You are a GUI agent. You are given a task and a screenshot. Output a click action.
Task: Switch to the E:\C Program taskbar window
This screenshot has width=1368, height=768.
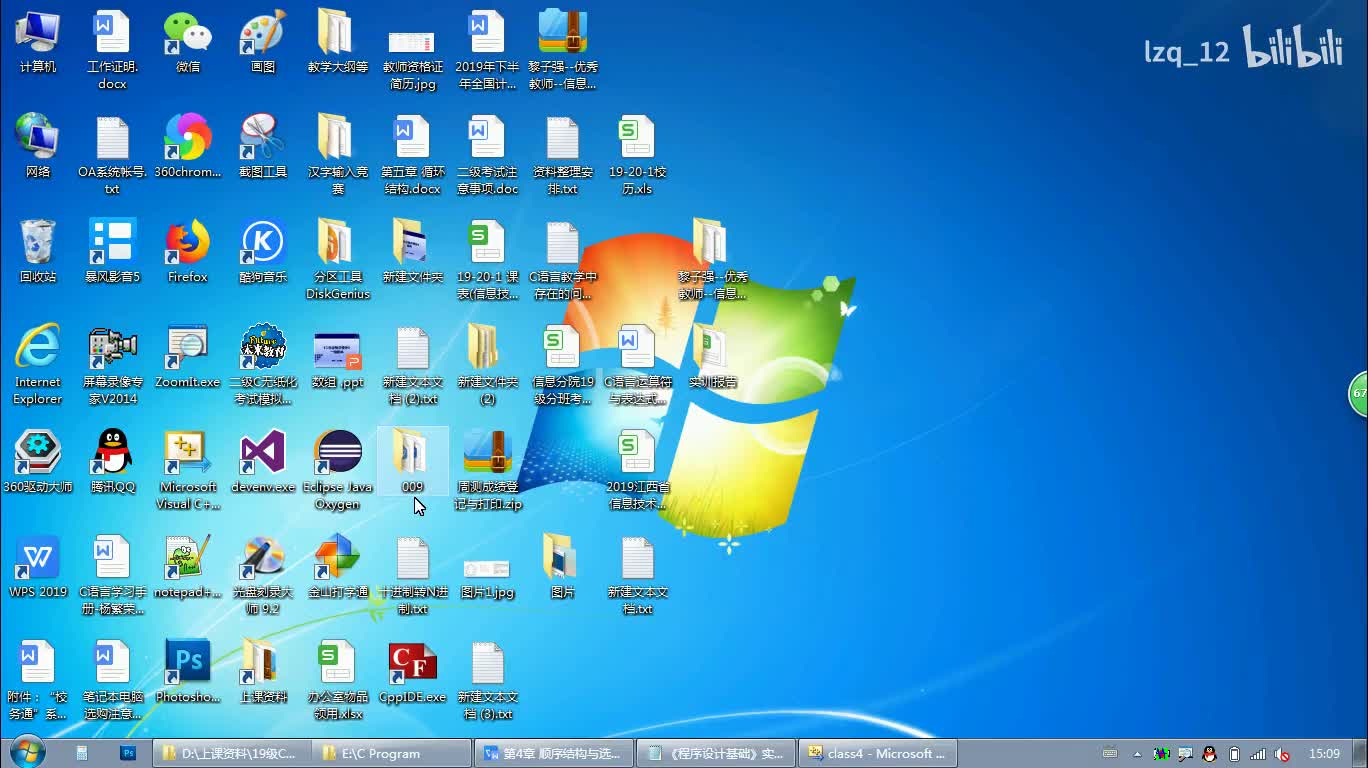pyautogui.click(x=392, y=753)
